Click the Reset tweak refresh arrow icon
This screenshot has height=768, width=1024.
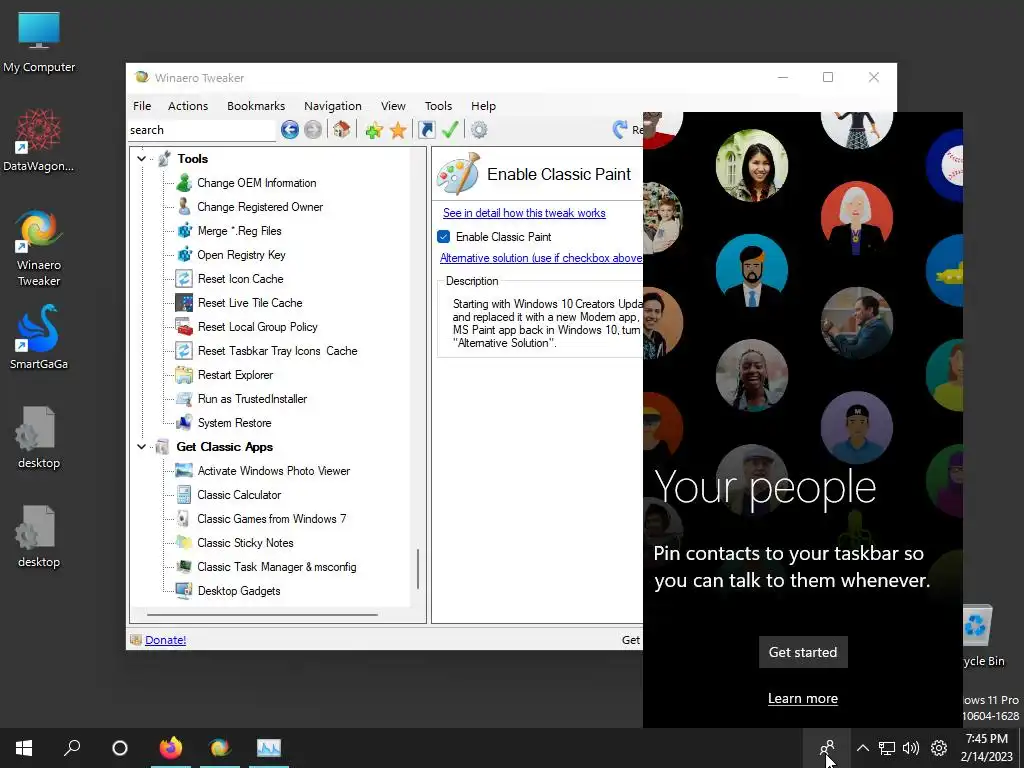click(620, 129)
